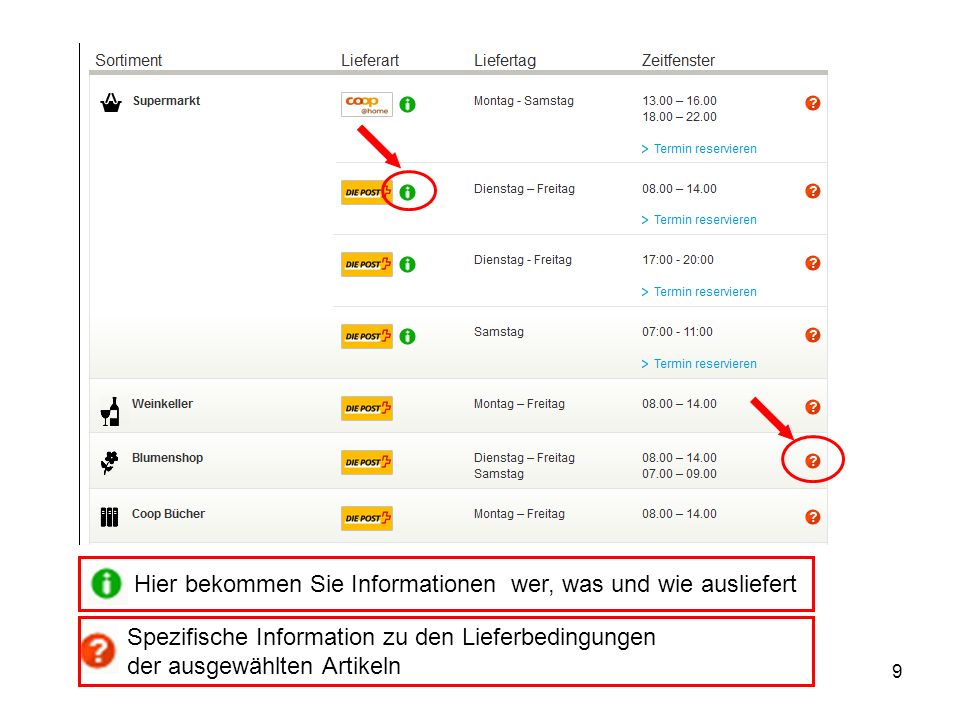Click the Lieferart column header
Image resolution: width=960 pixels, height=720 pixels.
point(370,60)
